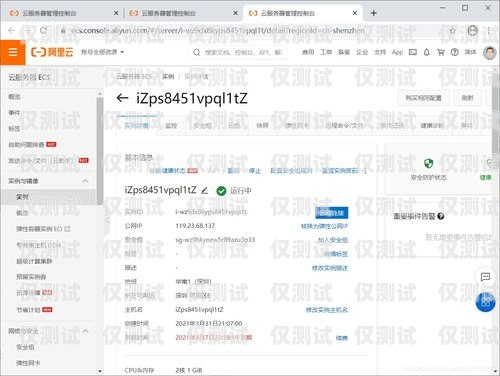Image resolution: width=500 pixels, height=376 pixels.
Task: Open the 快照 tab
Action: coord(262,126)
